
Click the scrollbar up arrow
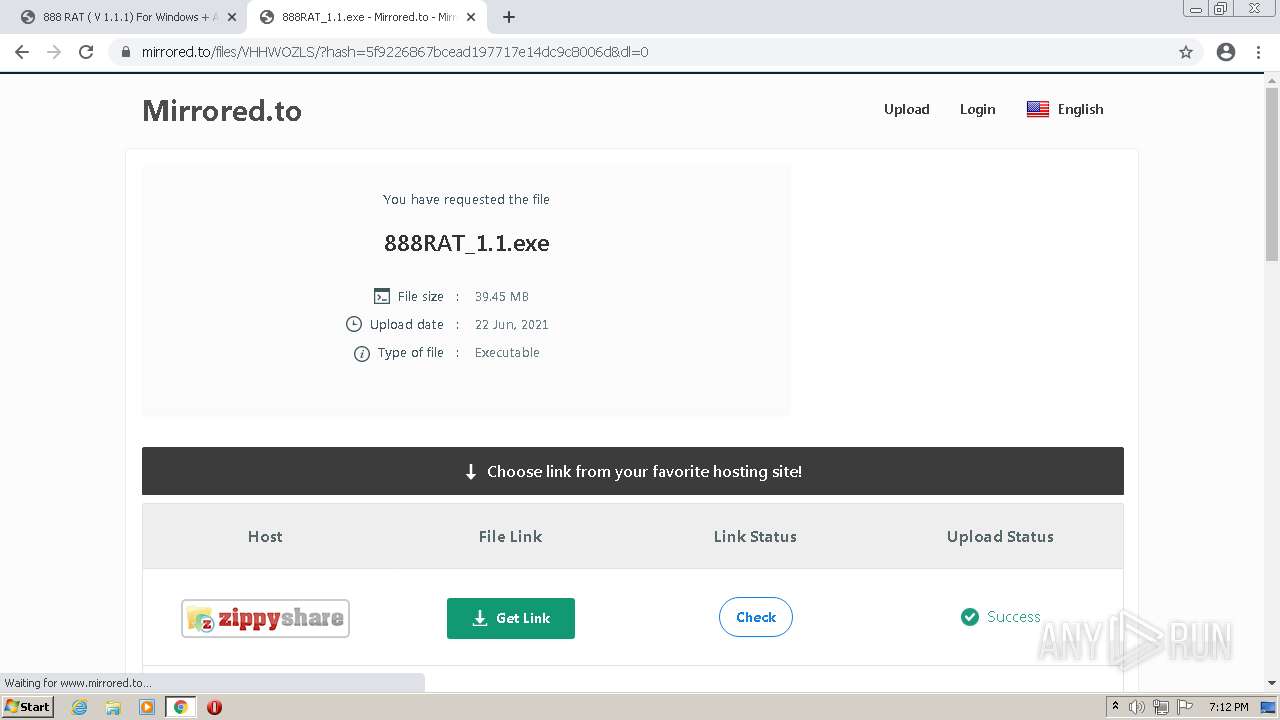click(x=1272, y=80)
